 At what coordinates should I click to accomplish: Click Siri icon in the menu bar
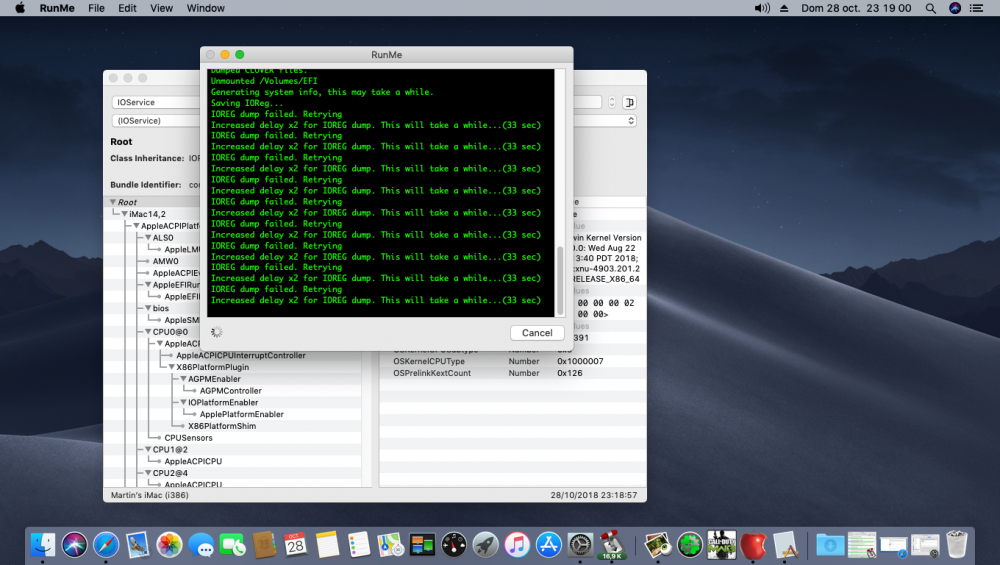955,8
